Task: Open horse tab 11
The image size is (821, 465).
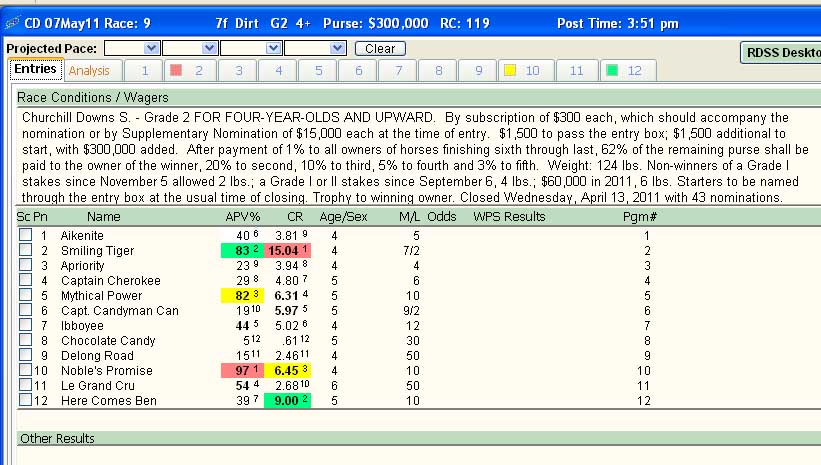Action: pyautogui.click(x=576, y=71)
